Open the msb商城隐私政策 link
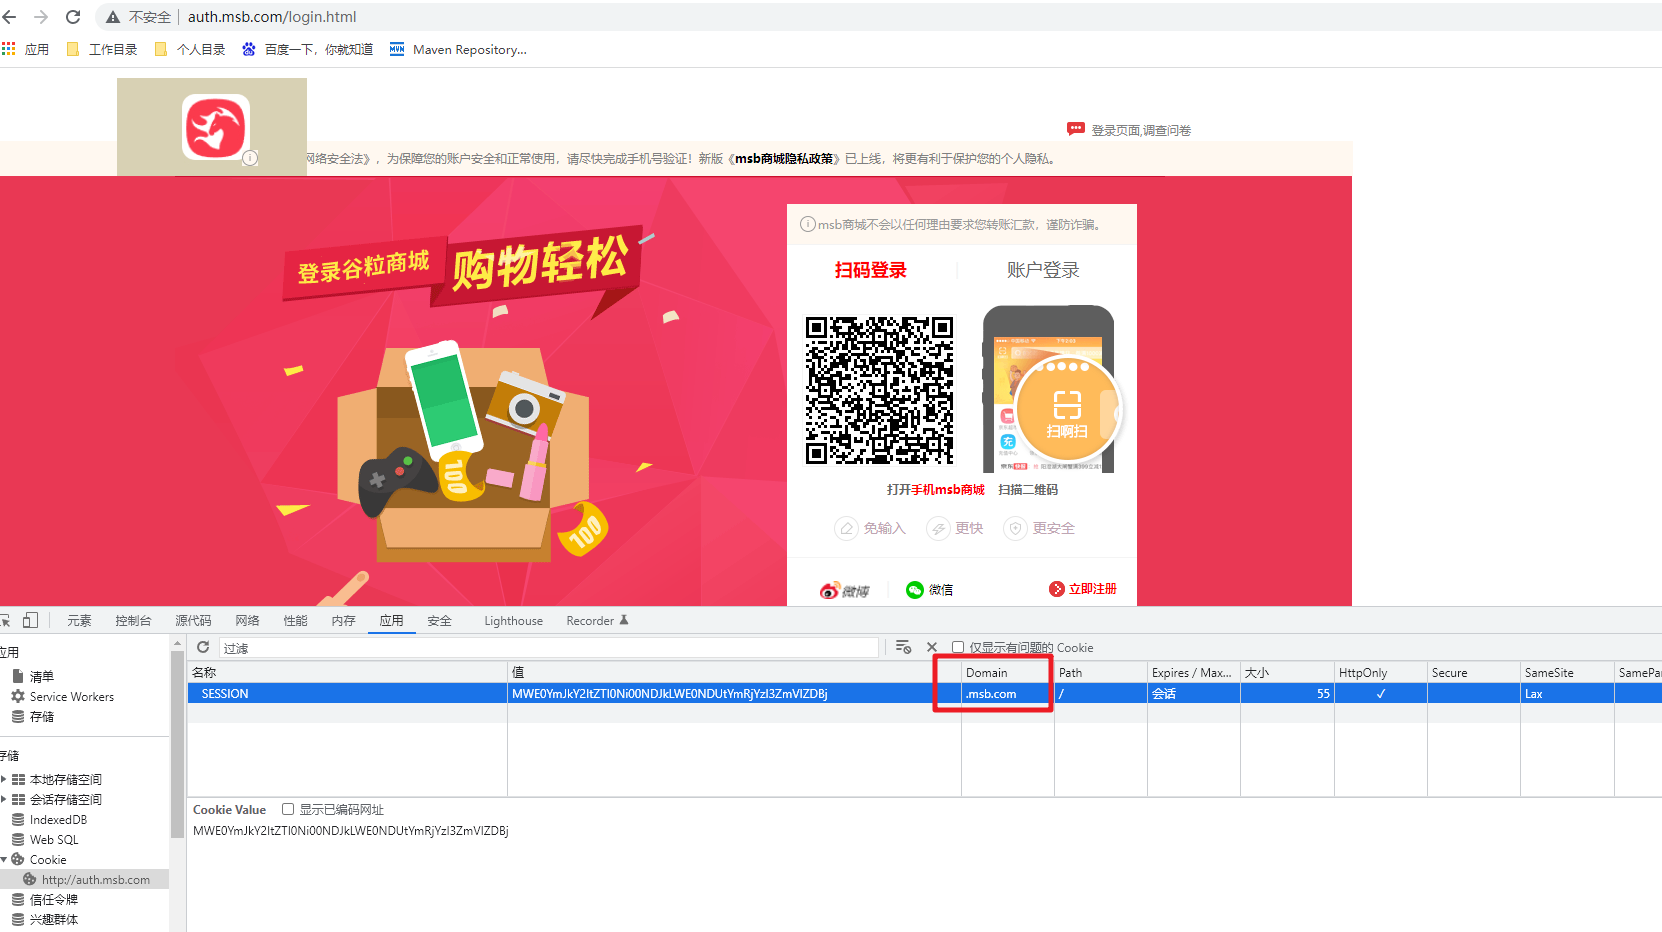 [x=784, y=158]
